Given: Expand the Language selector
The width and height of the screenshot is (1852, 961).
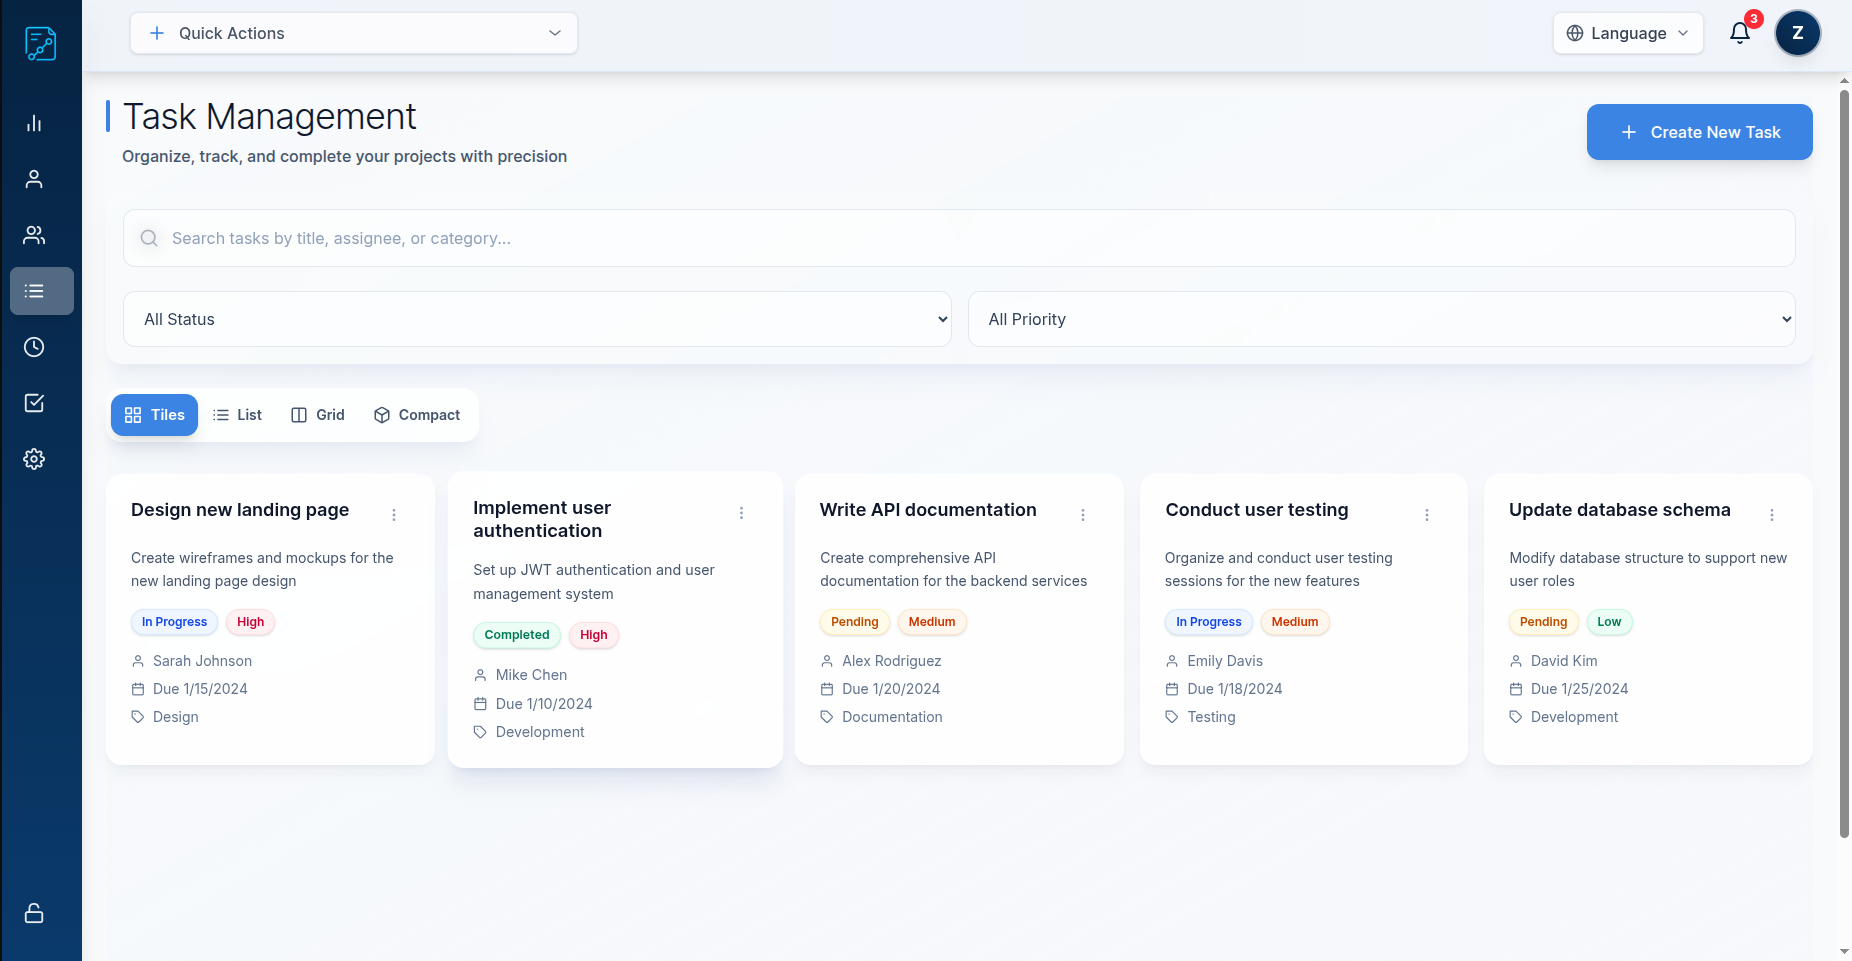Looking at the screenshot, I should pos(1627,33).
